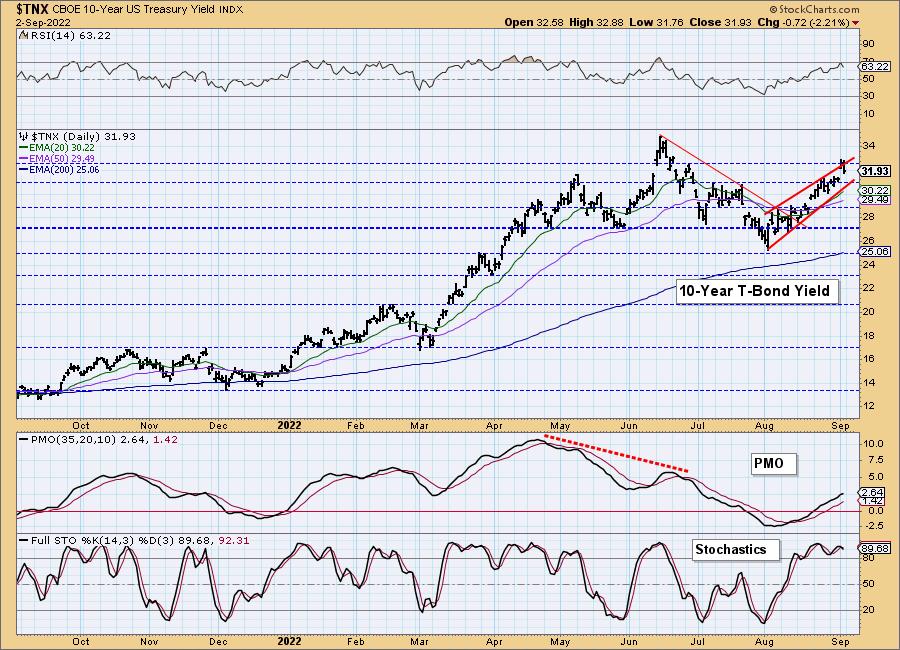Click the '$TNX (Daily) 31.93' legend text
Image resolution: width=900 pixels, height=650 pixels.
83,137
